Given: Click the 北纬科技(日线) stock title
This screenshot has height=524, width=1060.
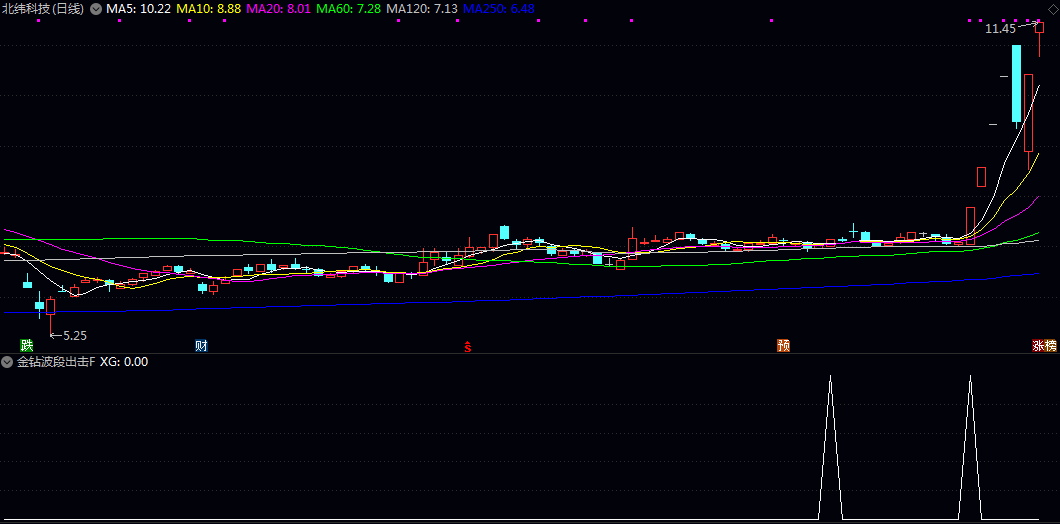Looking at the screenshot, I should (x=43, y=9).
